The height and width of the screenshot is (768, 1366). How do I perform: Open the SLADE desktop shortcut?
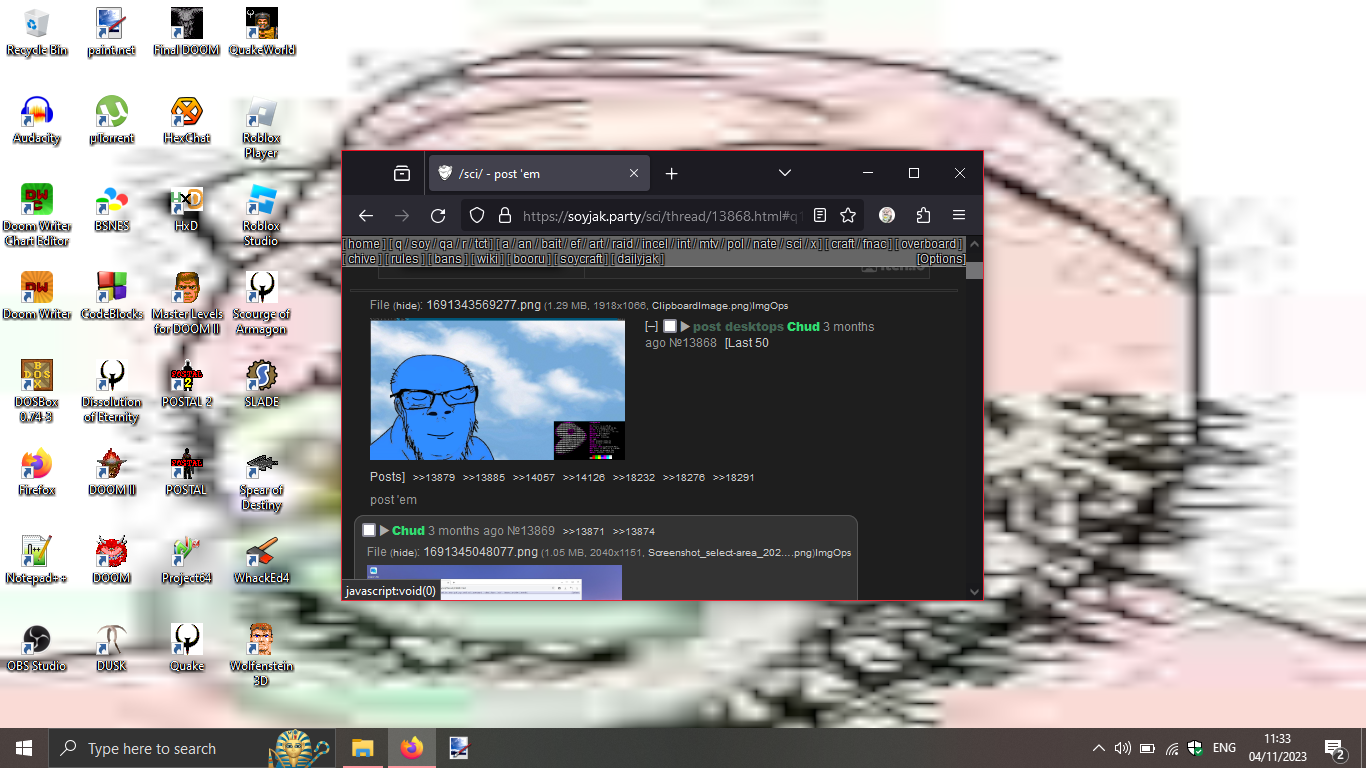261,384
